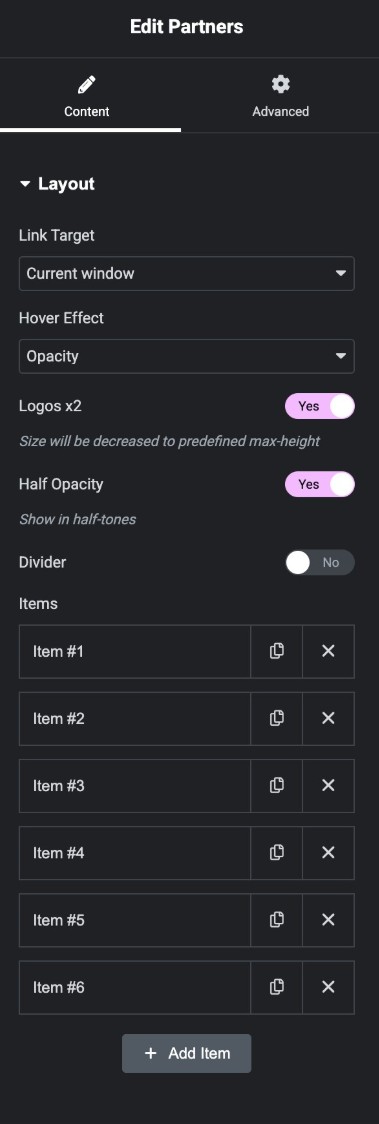Duplicate Item #5 with the copy icon
379x1124 pixels.
[x=277, y=920]
